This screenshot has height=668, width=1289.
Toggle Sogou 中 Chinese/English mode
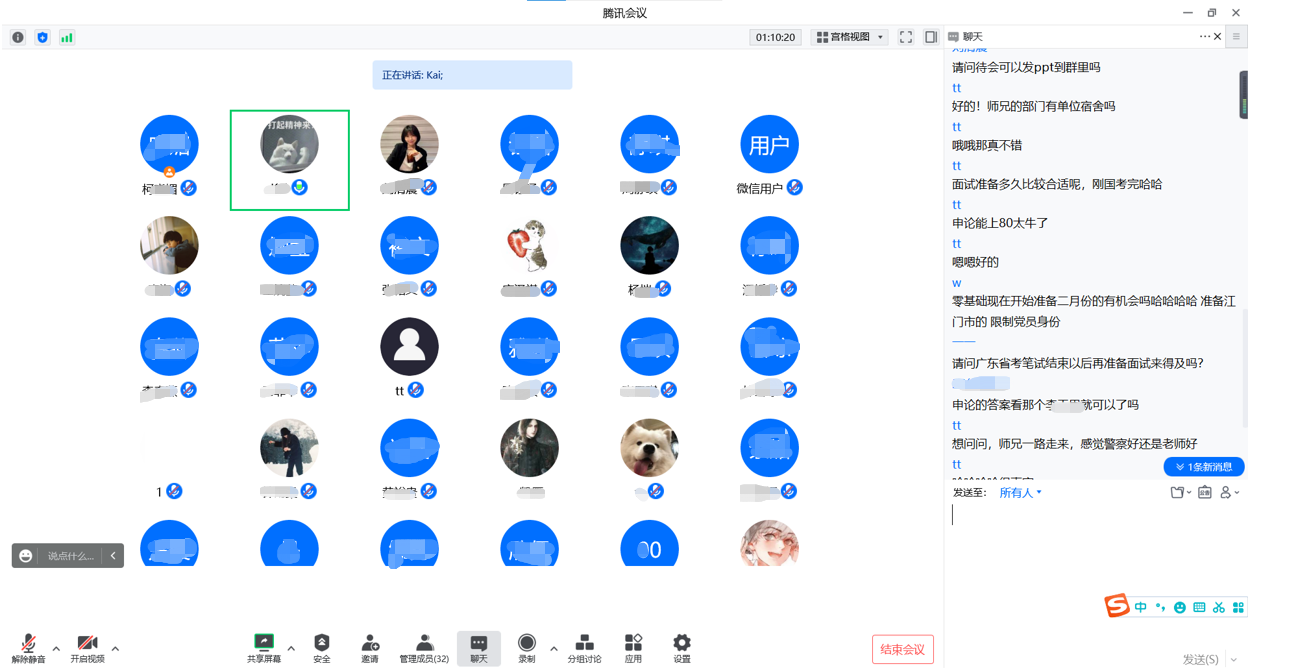tap(1140, 607)
